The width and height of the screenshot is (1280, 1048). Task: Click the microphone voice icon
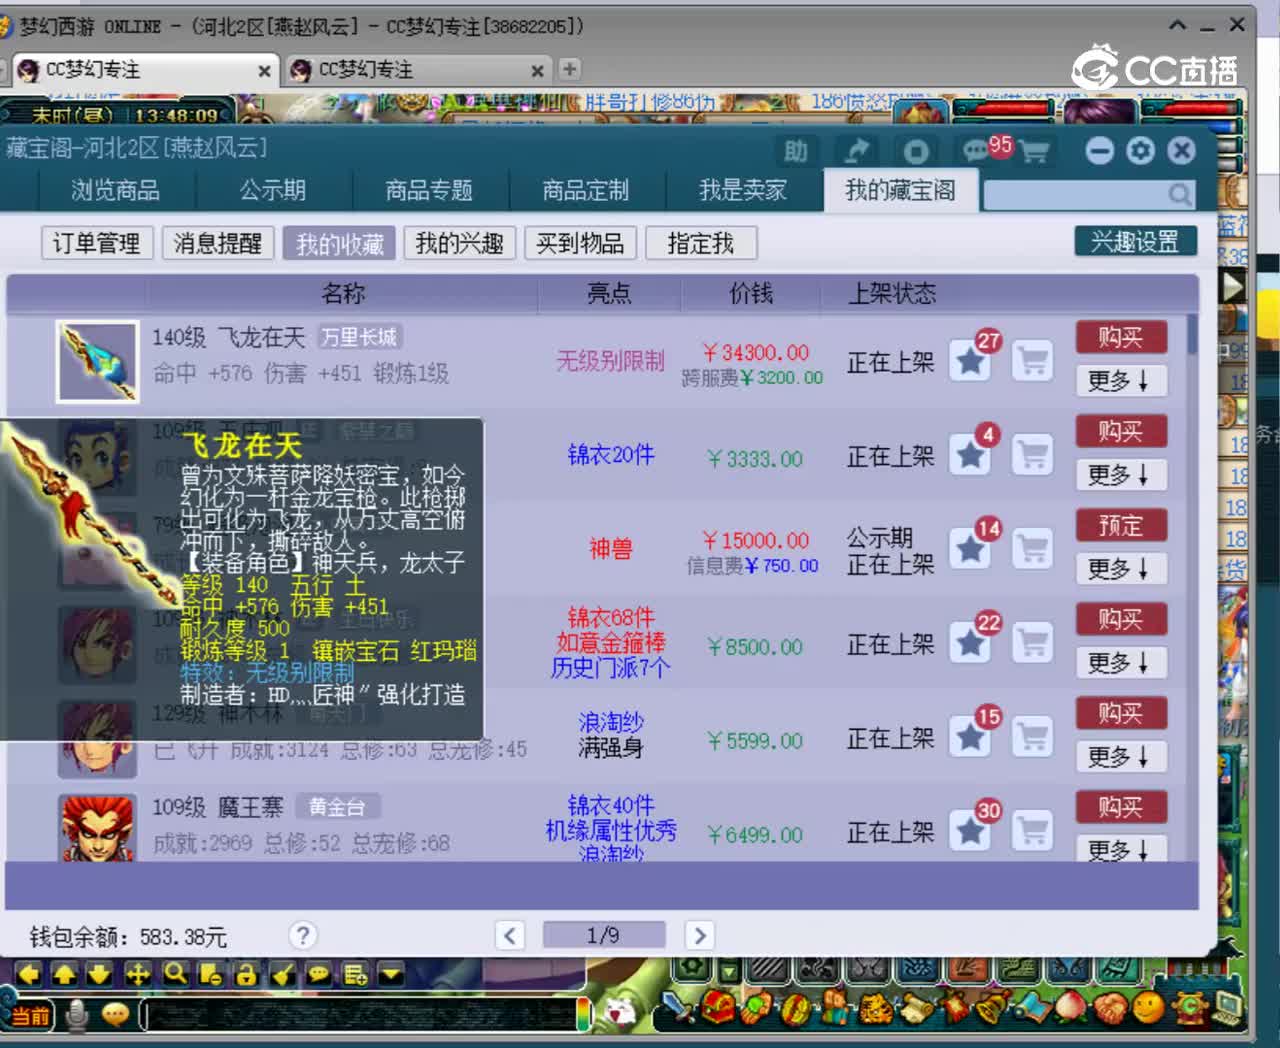77,1015
